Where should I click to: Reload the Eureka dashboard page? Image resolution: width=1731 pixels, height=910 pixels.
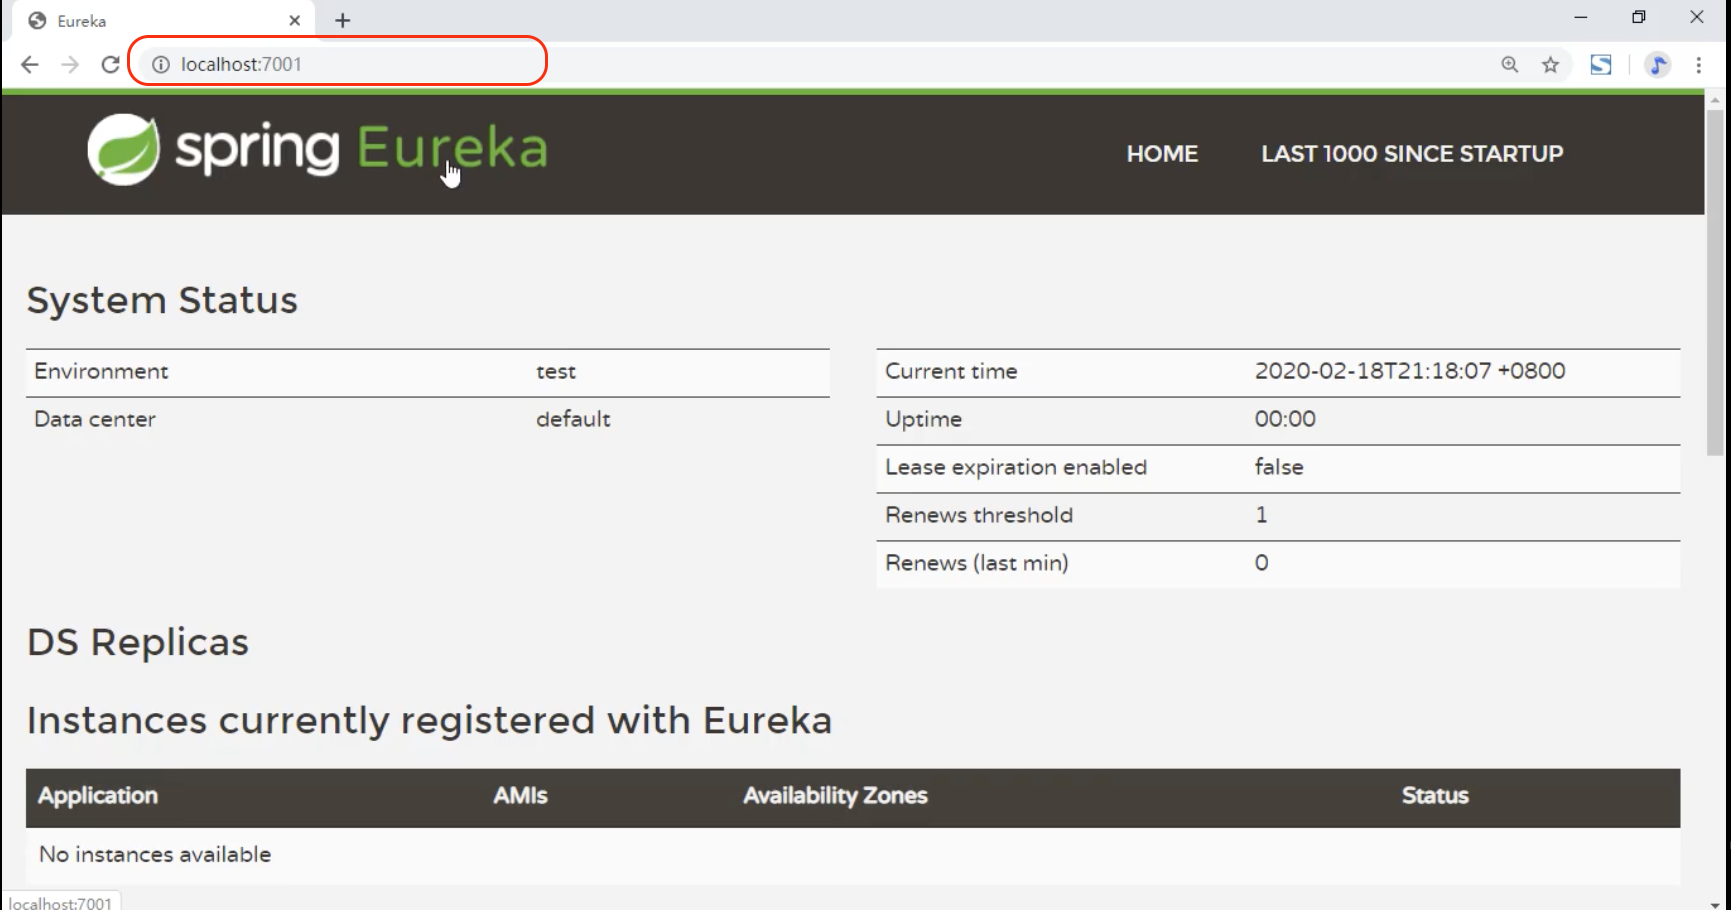pyautogui.click(x=110, y=64)
